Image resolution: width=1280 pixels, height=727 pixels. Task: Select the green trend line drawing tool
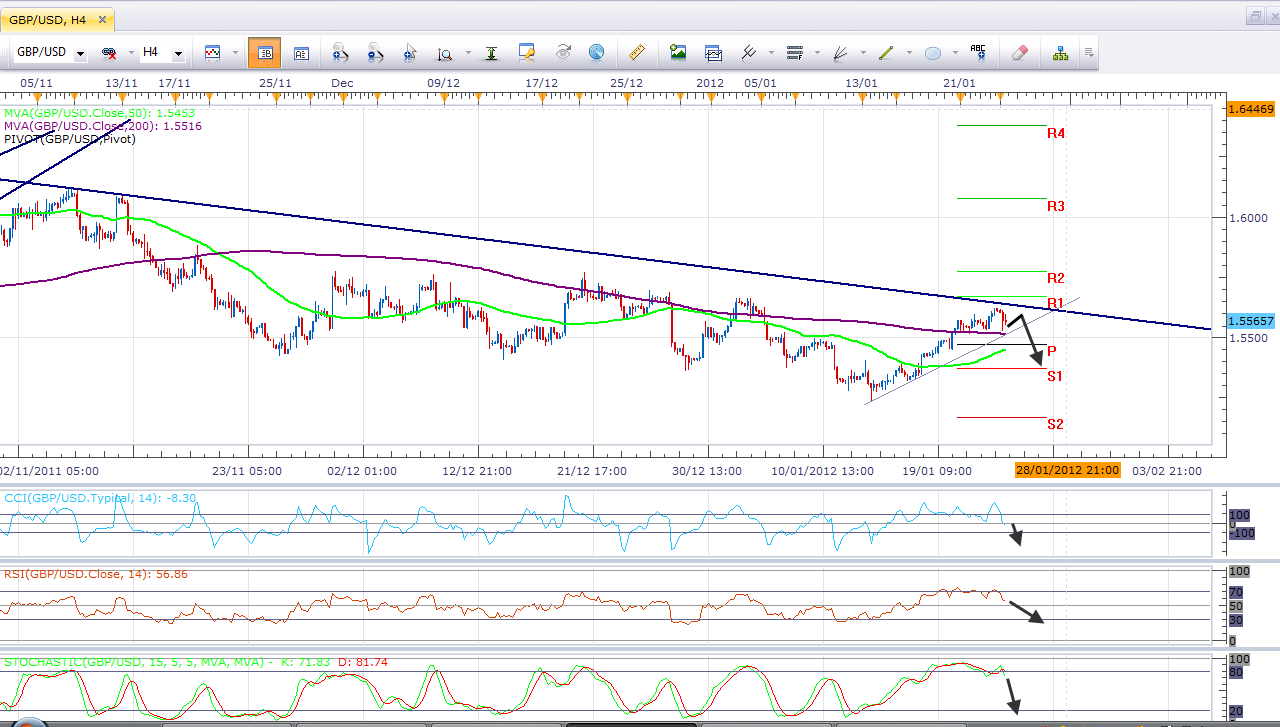[886, 53]
